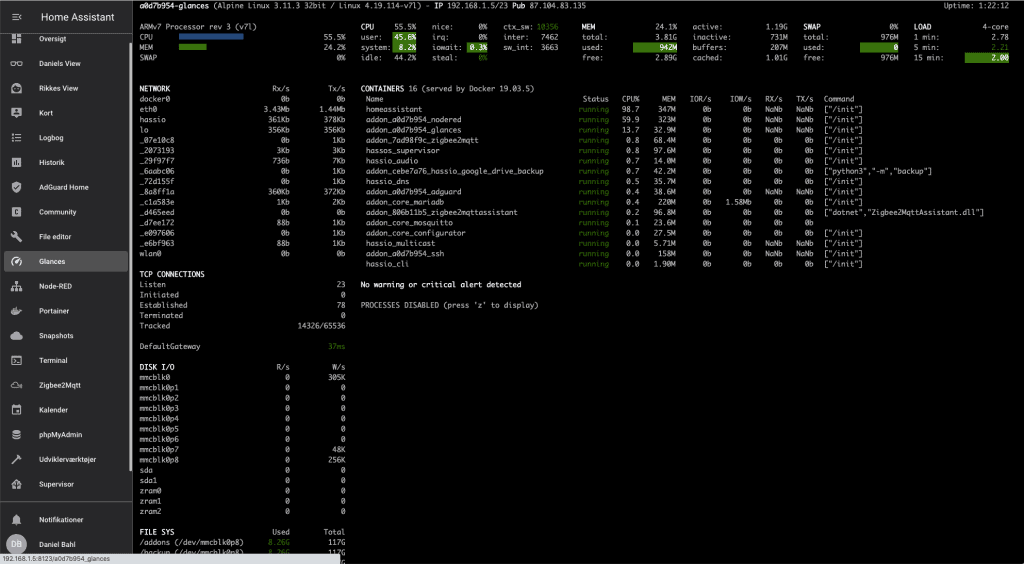1024x564 pixels.
Task: Click the Notifikationer bell icon
Action: point(16,520)
